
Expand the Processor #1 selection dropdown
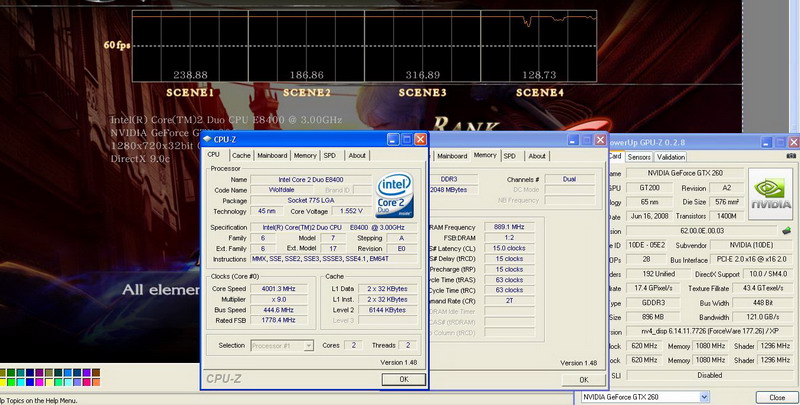[x=308, y=346]
